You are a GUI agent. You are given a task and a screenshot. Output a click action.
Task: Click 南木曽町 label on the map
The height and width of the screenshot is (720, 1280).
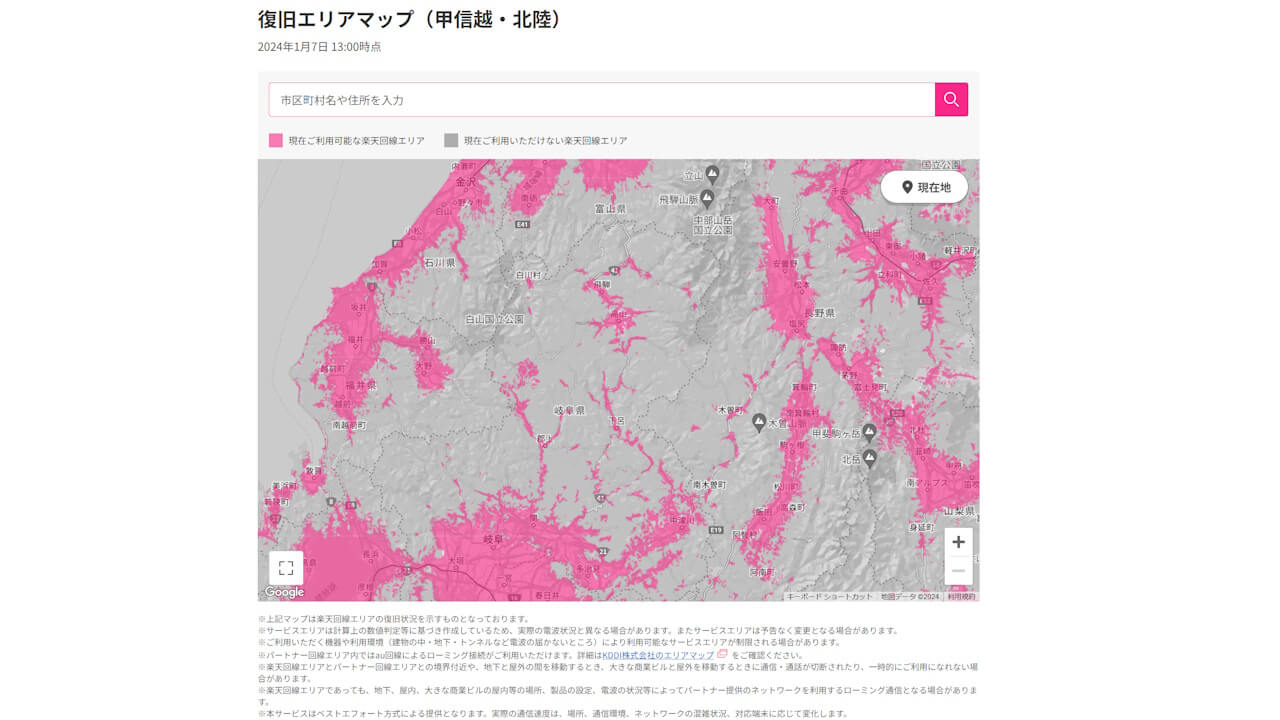coord(710,484)
